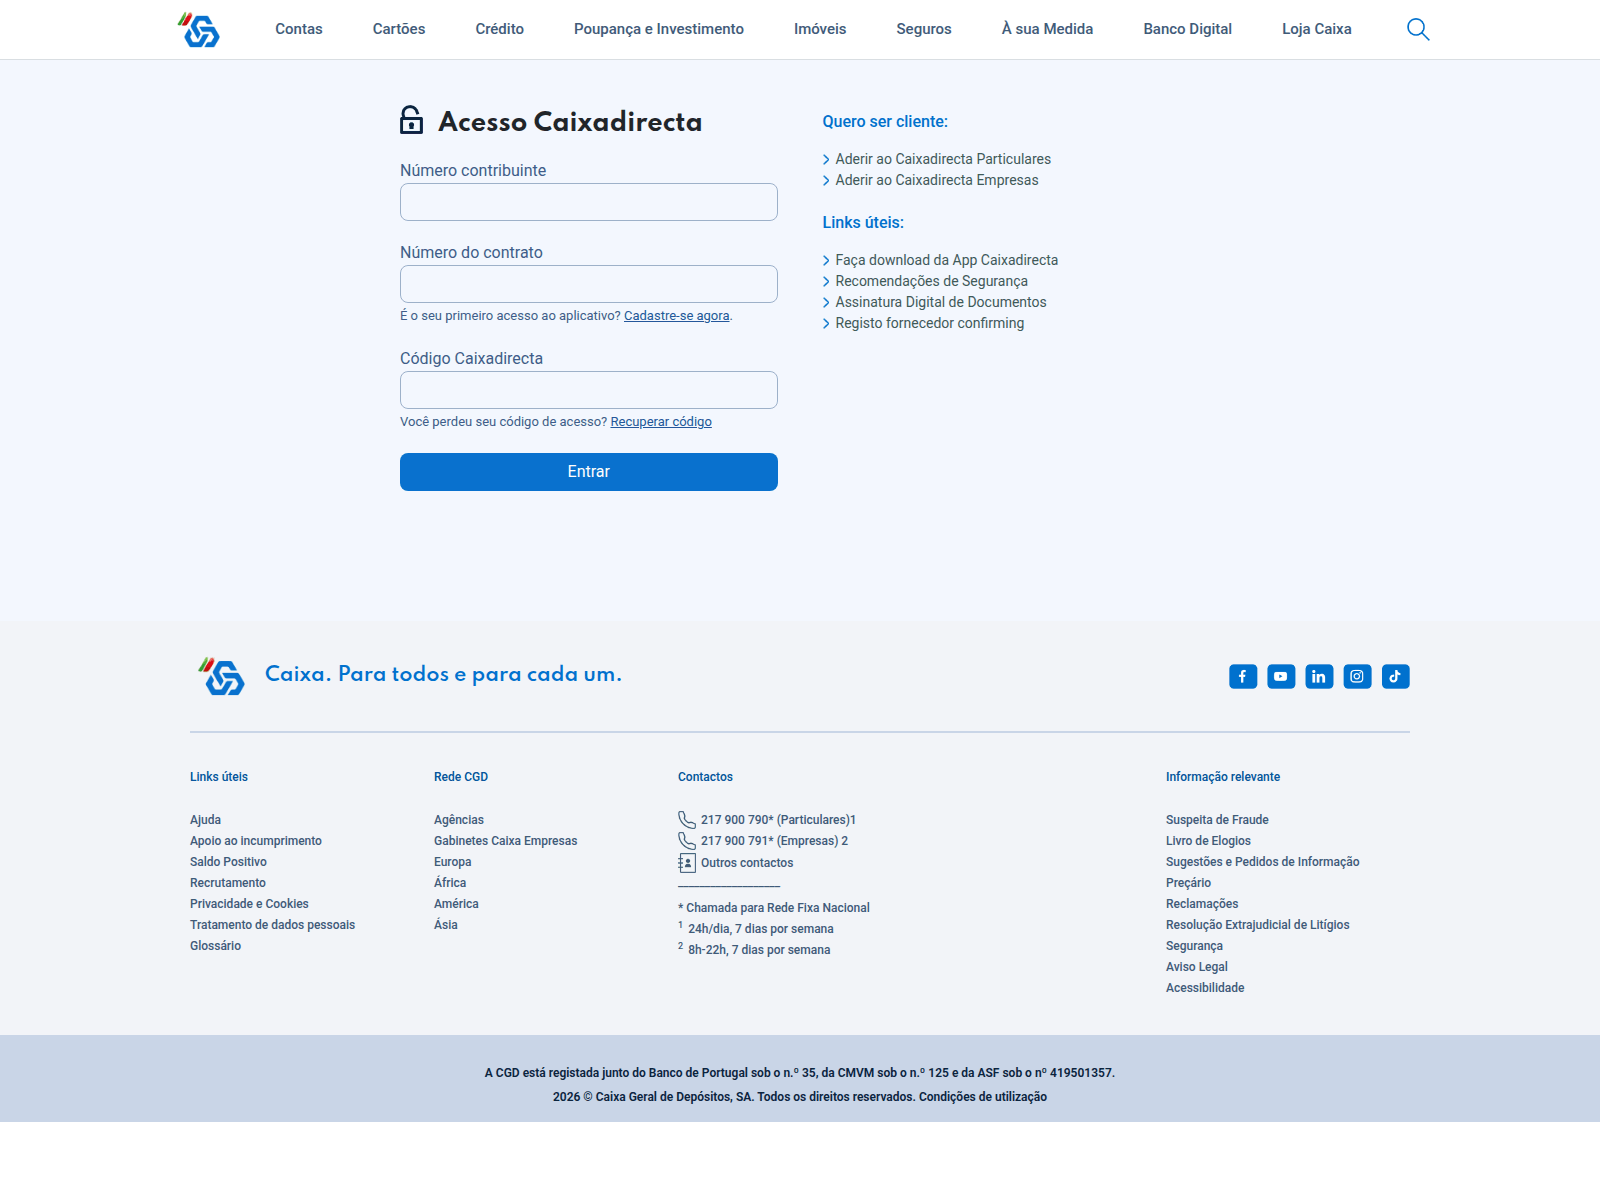Image resolution: width=1600 pixels, height=1200 pixels.
Task: Click the Caixa logo in the header
Action: click(199, 30)
